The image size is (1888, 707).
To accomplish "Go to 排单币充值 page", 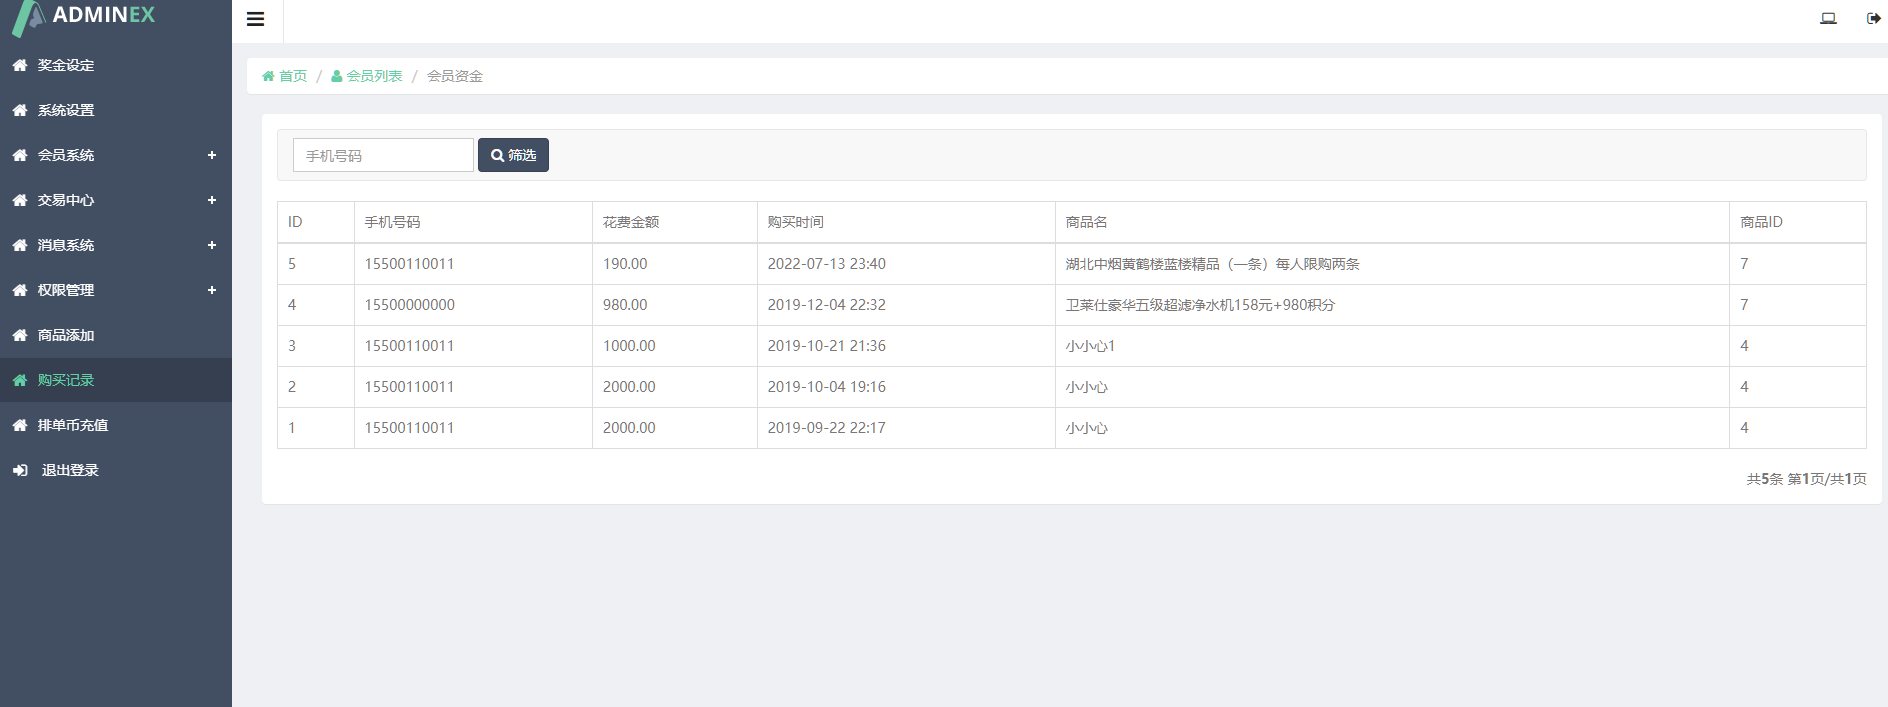I will tap(73, 425).
